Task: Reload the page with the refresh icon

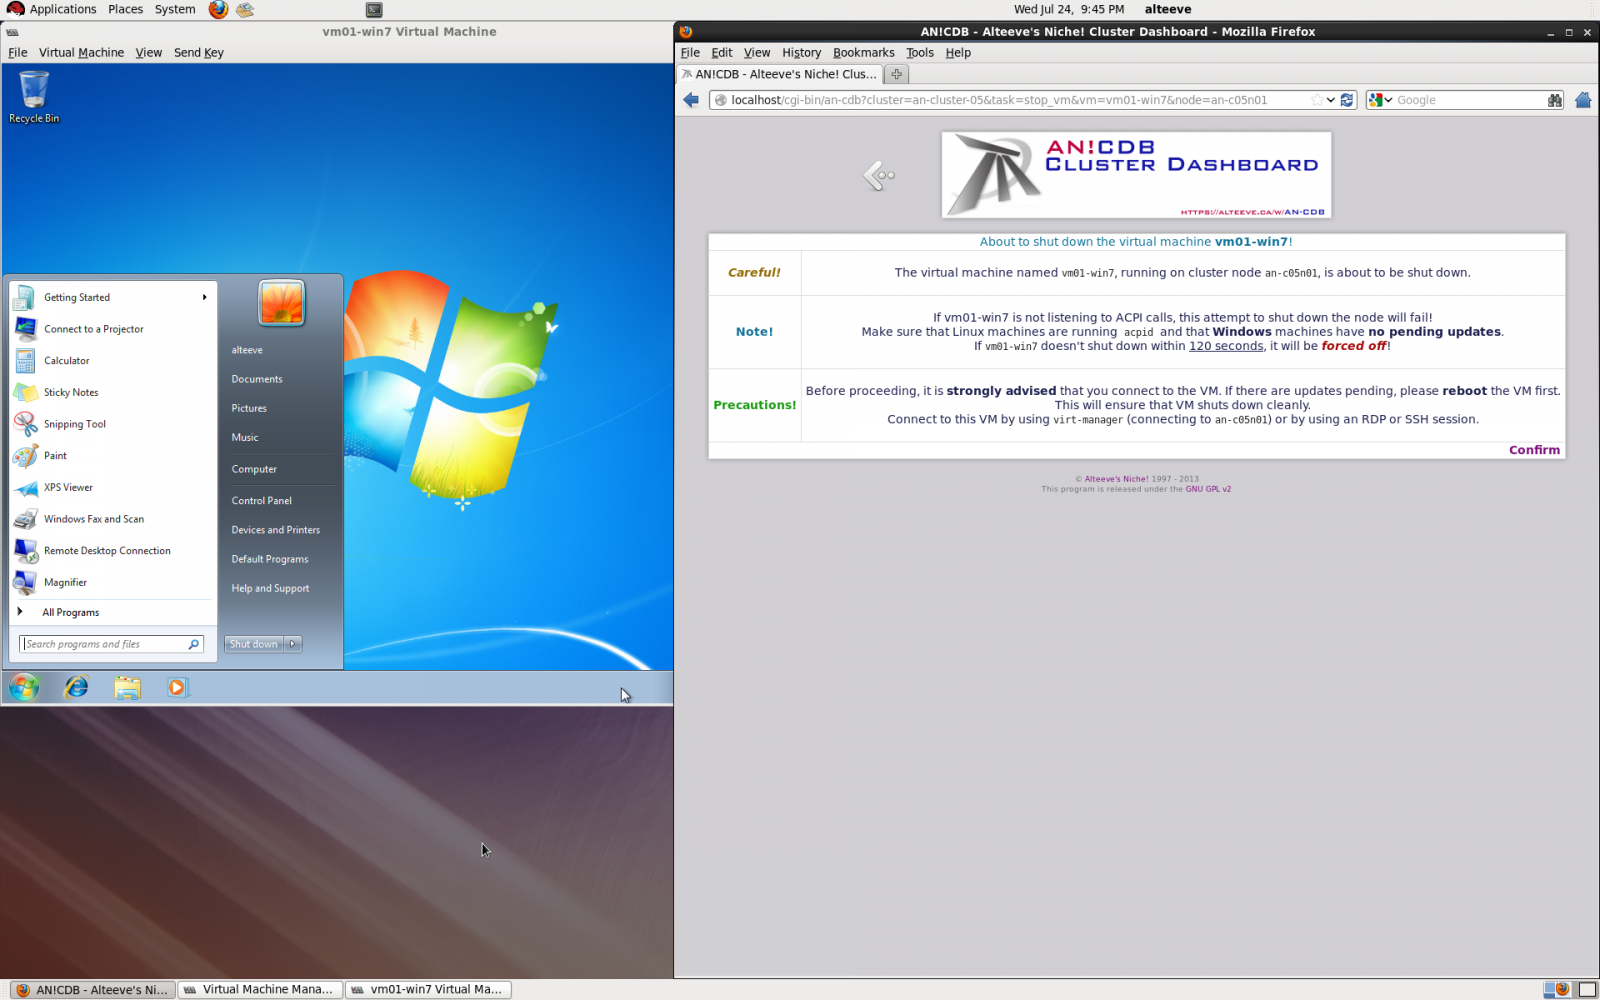Action: 1347,100
